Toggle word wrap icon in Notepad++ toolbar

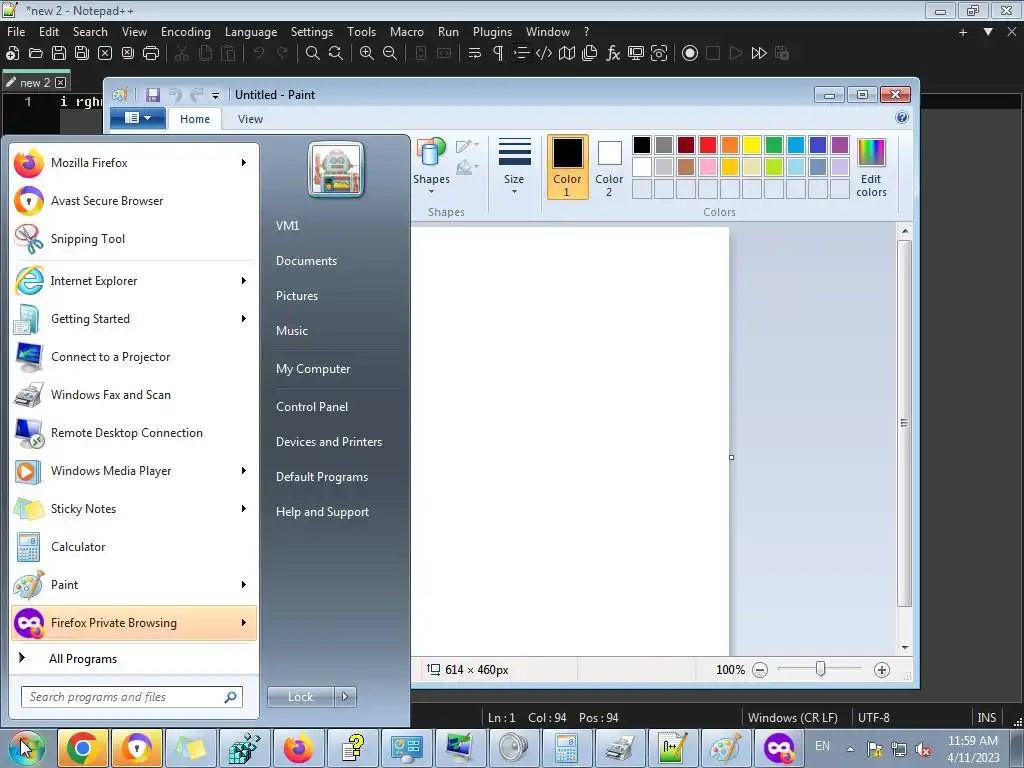tap(475, 54)
